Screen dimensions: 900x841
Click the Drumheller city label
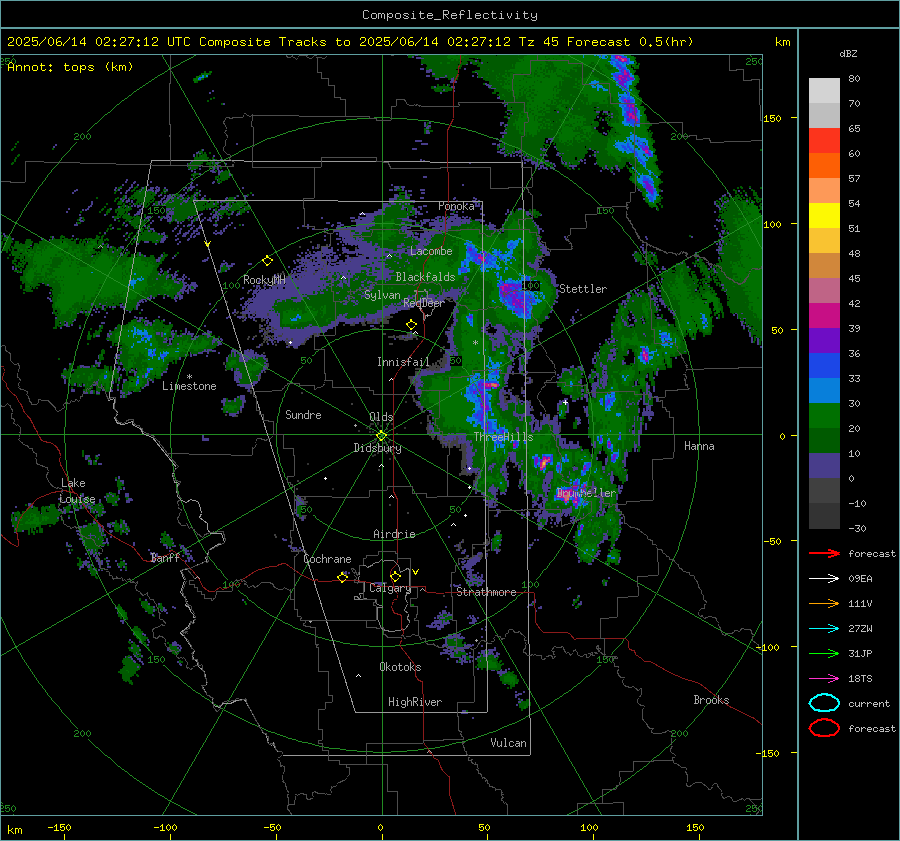[586, 493]
